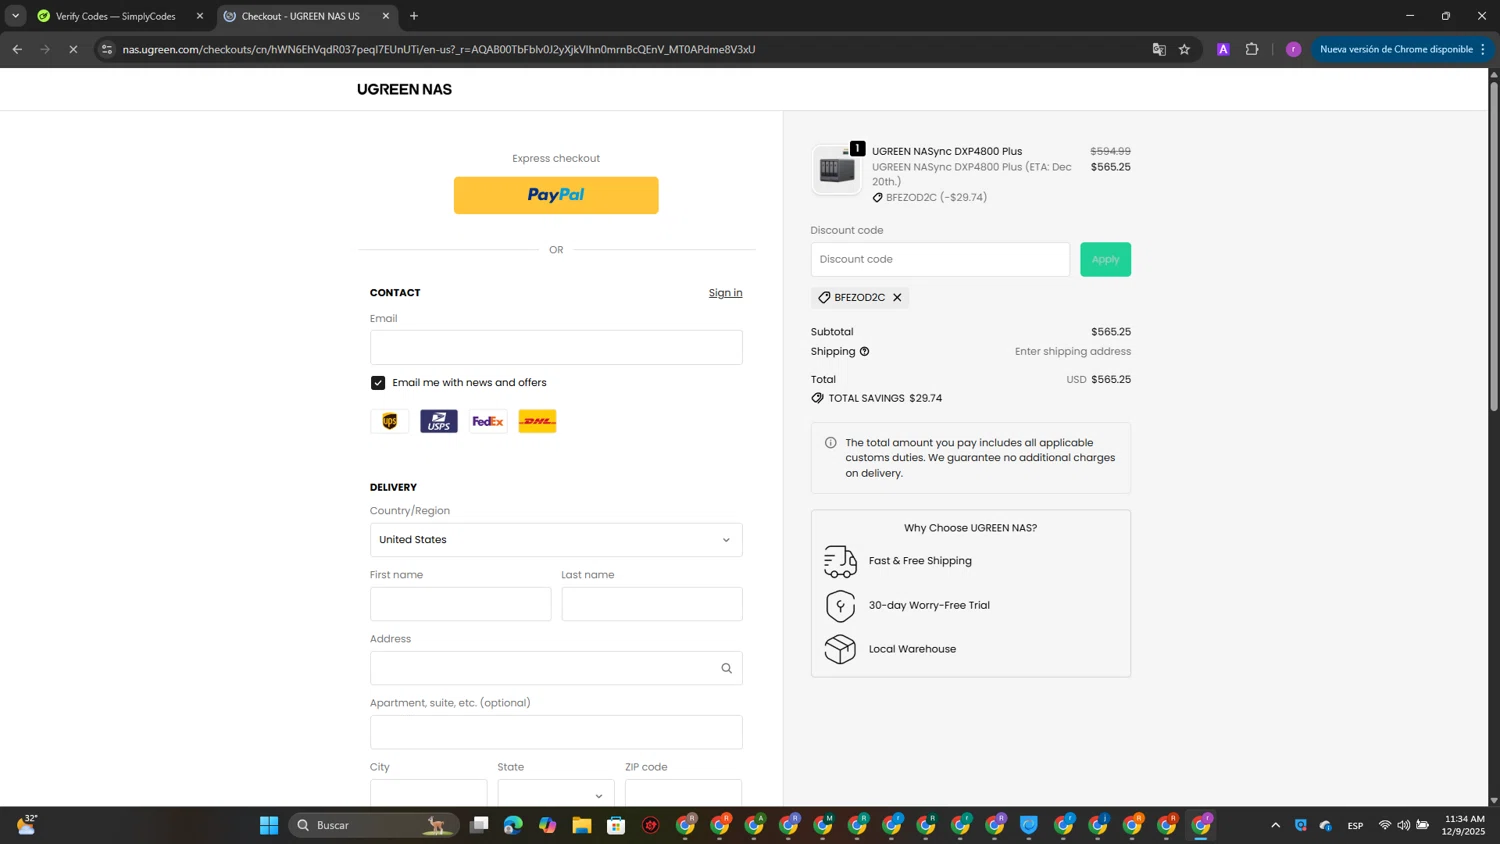1500x844 pixels.
Task: Click the DHL carrier icon
Action: coord(537,421)
